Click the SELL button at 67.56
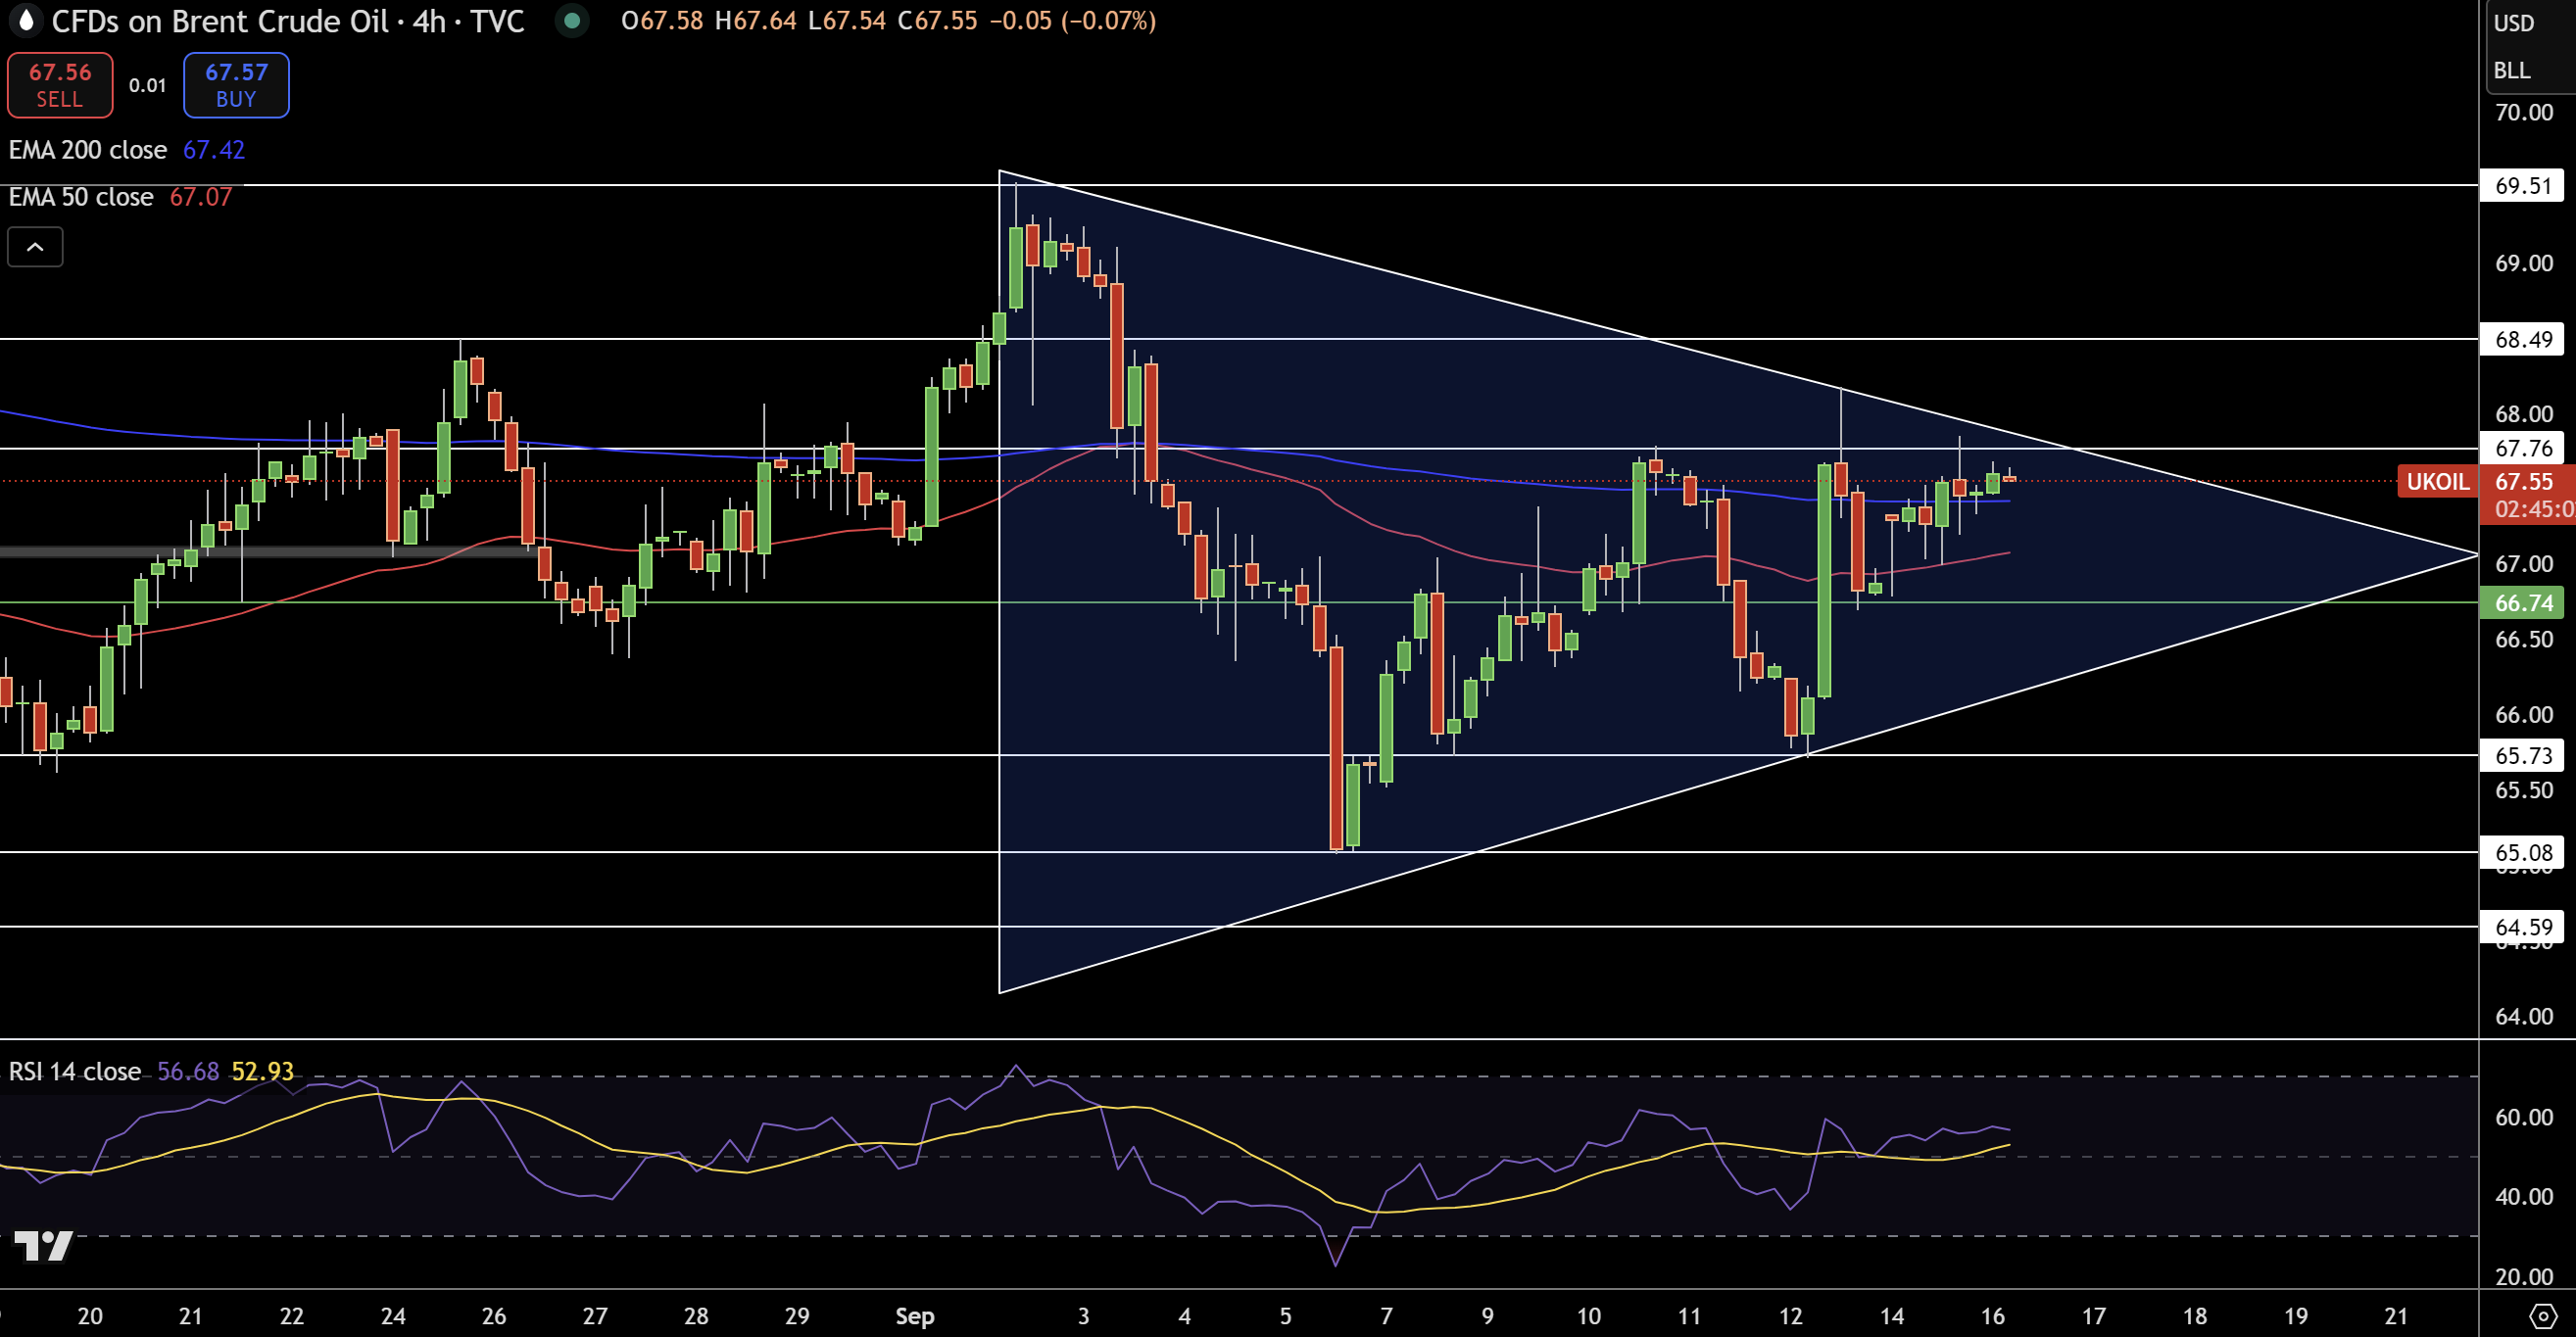Viewport: 2576px width, 1337px height. point(59,84)
